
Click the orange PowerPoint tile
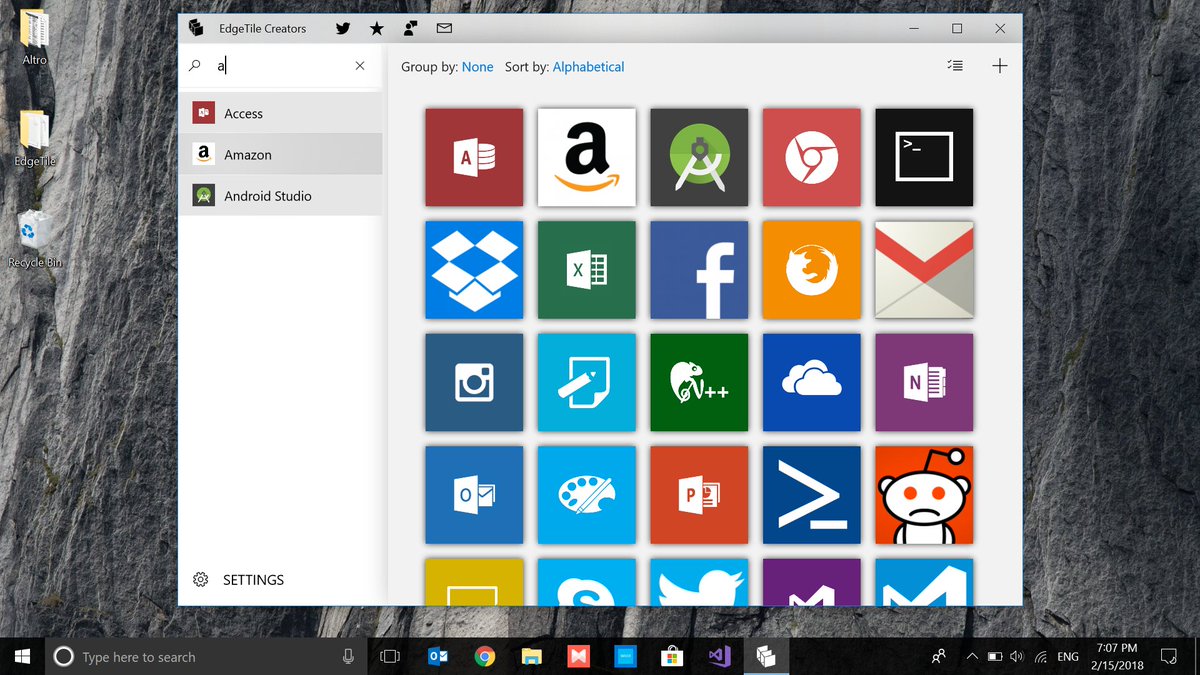[699, 495]
